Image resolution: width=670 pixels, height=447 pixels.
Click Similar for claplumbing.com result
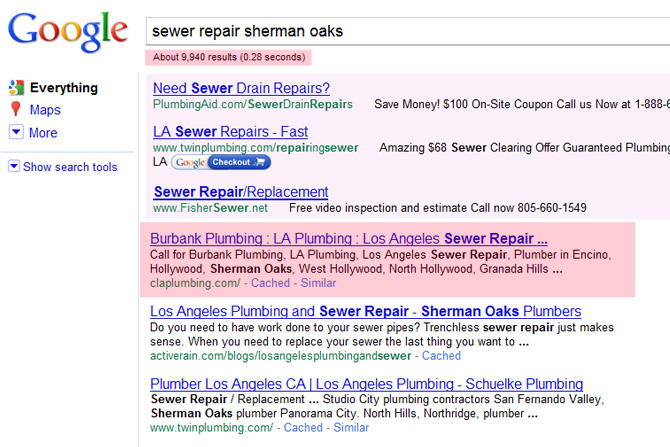click(319, 283)
